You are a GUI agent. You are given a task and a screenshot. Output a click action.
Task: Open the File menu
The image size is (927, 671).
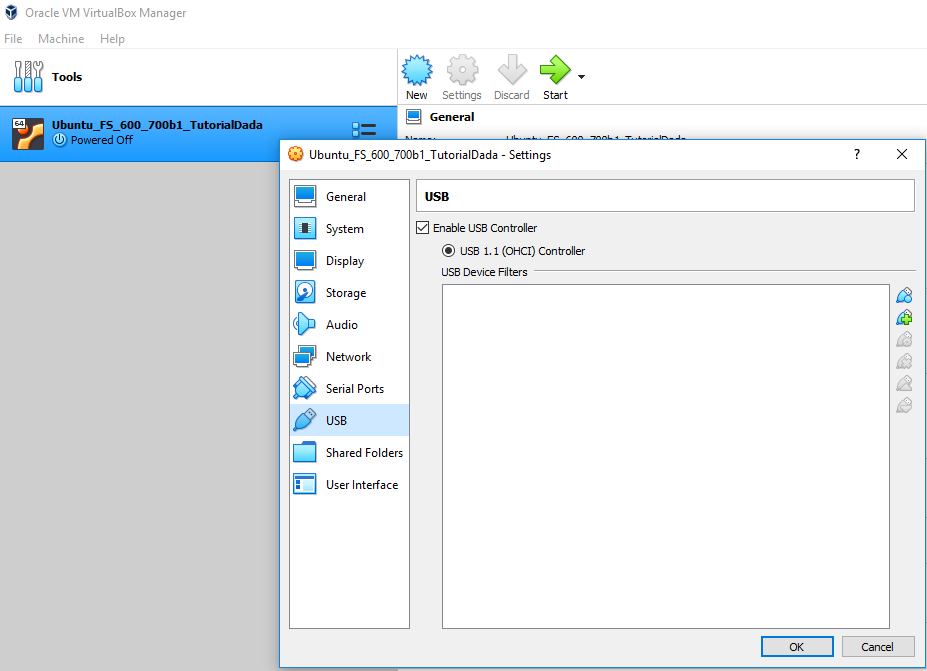click(x=13, y=39)
